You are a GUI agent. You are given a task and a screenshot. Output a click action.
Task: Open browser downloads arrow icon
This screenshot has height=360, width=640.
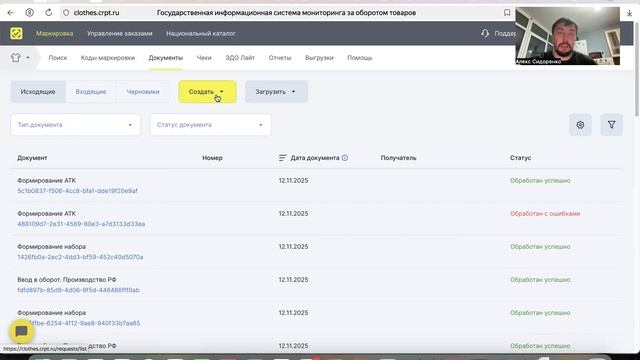[x=629, y=13]
